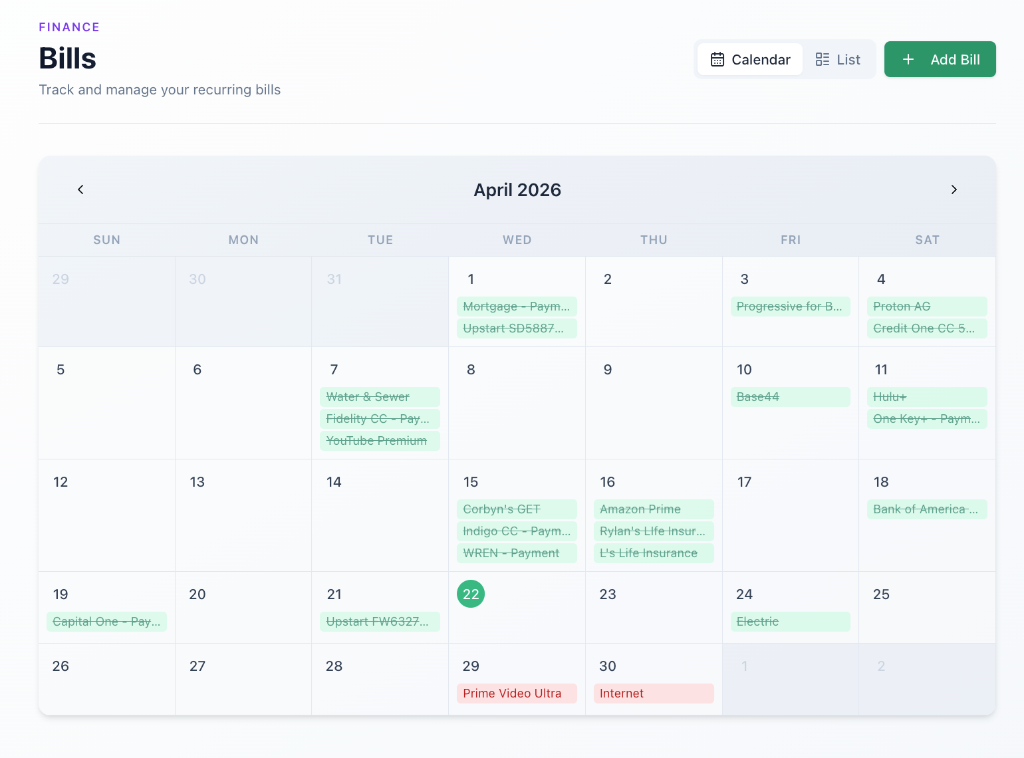Select the YouTube Premium bill
Viewport: 1024px width, 758px height.
click(380, 441)
